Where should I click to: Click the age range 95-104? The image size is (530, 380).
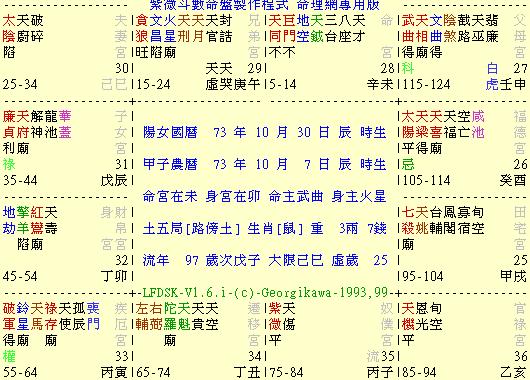point(423,277)
